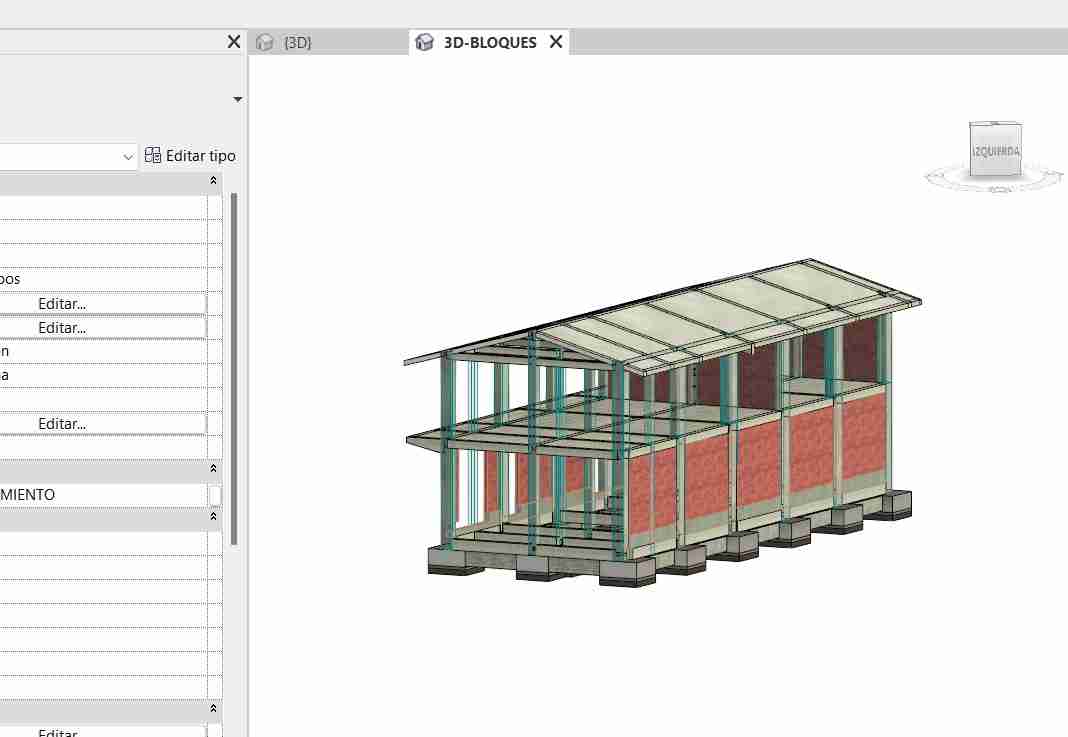The height and width of the screenshot is (737, 1068).
Task: Click the IZQUIERDA face of the ViewCube
Action: click(x=995, y=151)
